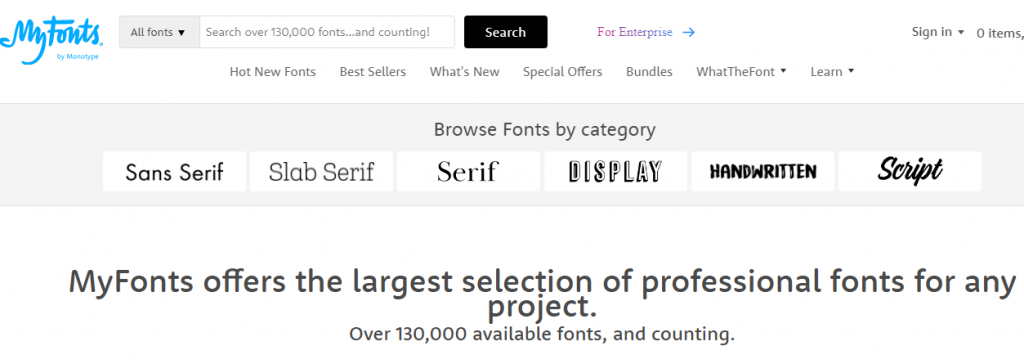The width and height of the screenshot is (1024, 364).
Task: View Special Offers
Action: [562, 72]
